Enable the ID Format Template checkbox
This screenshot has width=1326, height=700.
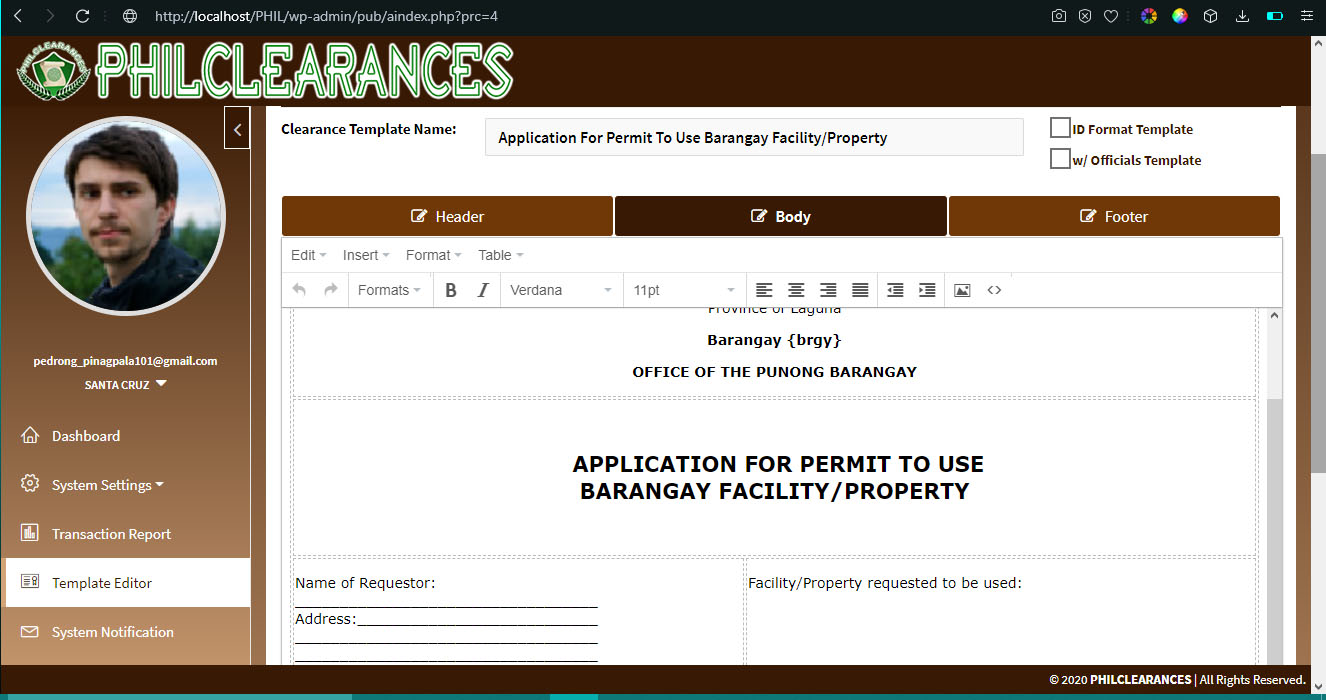coord(1060,128)
